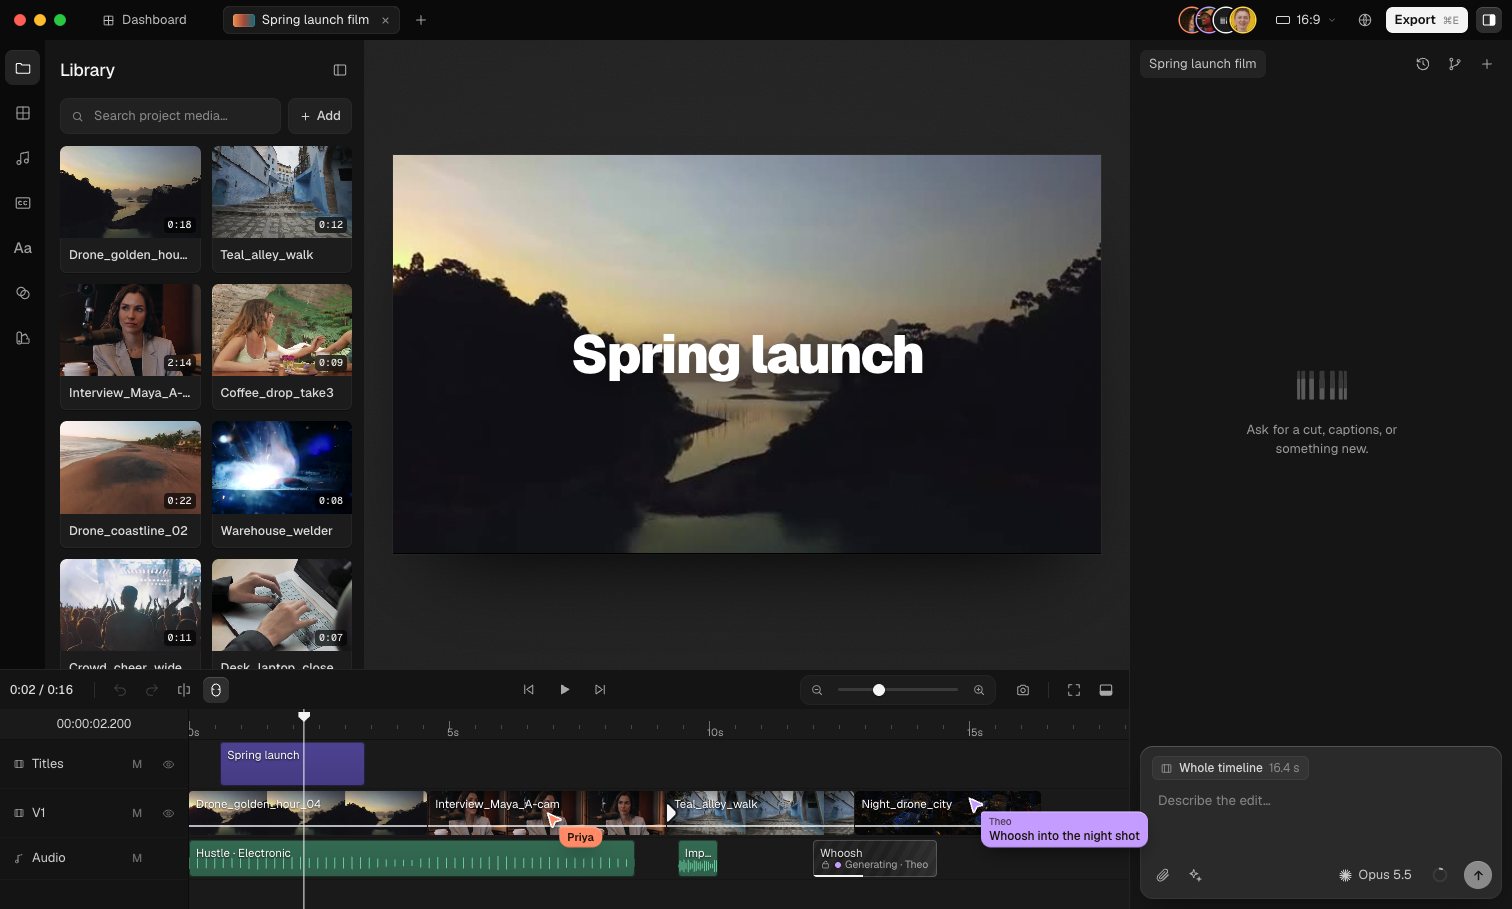Click the redo arrow in timeline toolbar
This screenshot has width=1512, height=909.
click(x=152, y=690)
